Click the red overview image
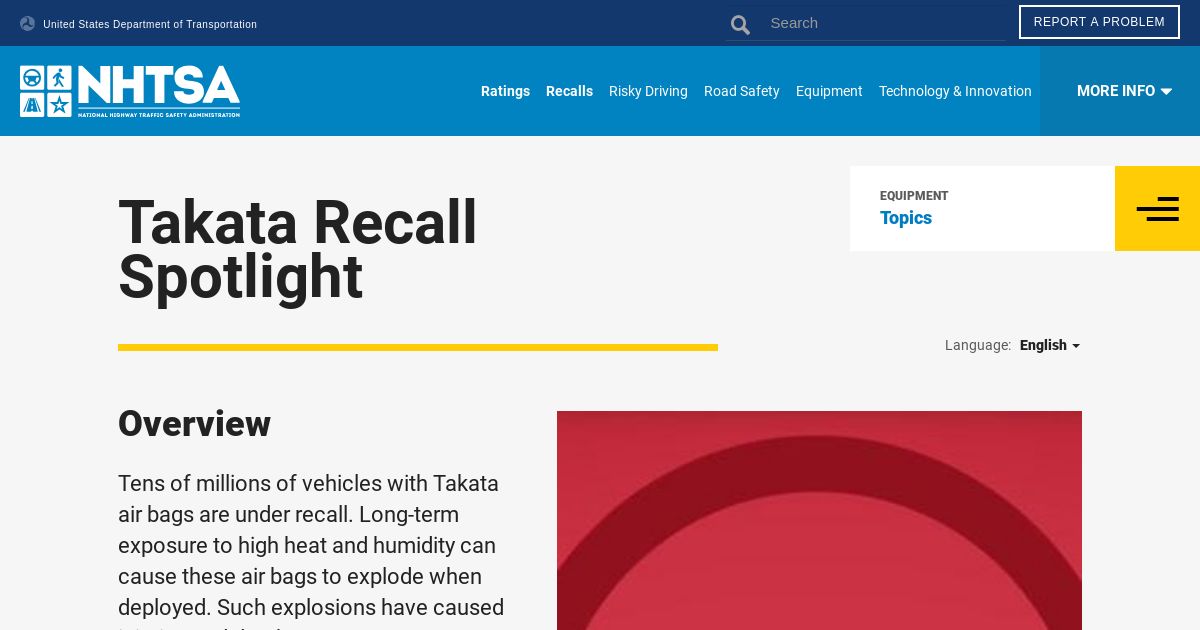Viewport: 1200px width, 630px height. 819,520
